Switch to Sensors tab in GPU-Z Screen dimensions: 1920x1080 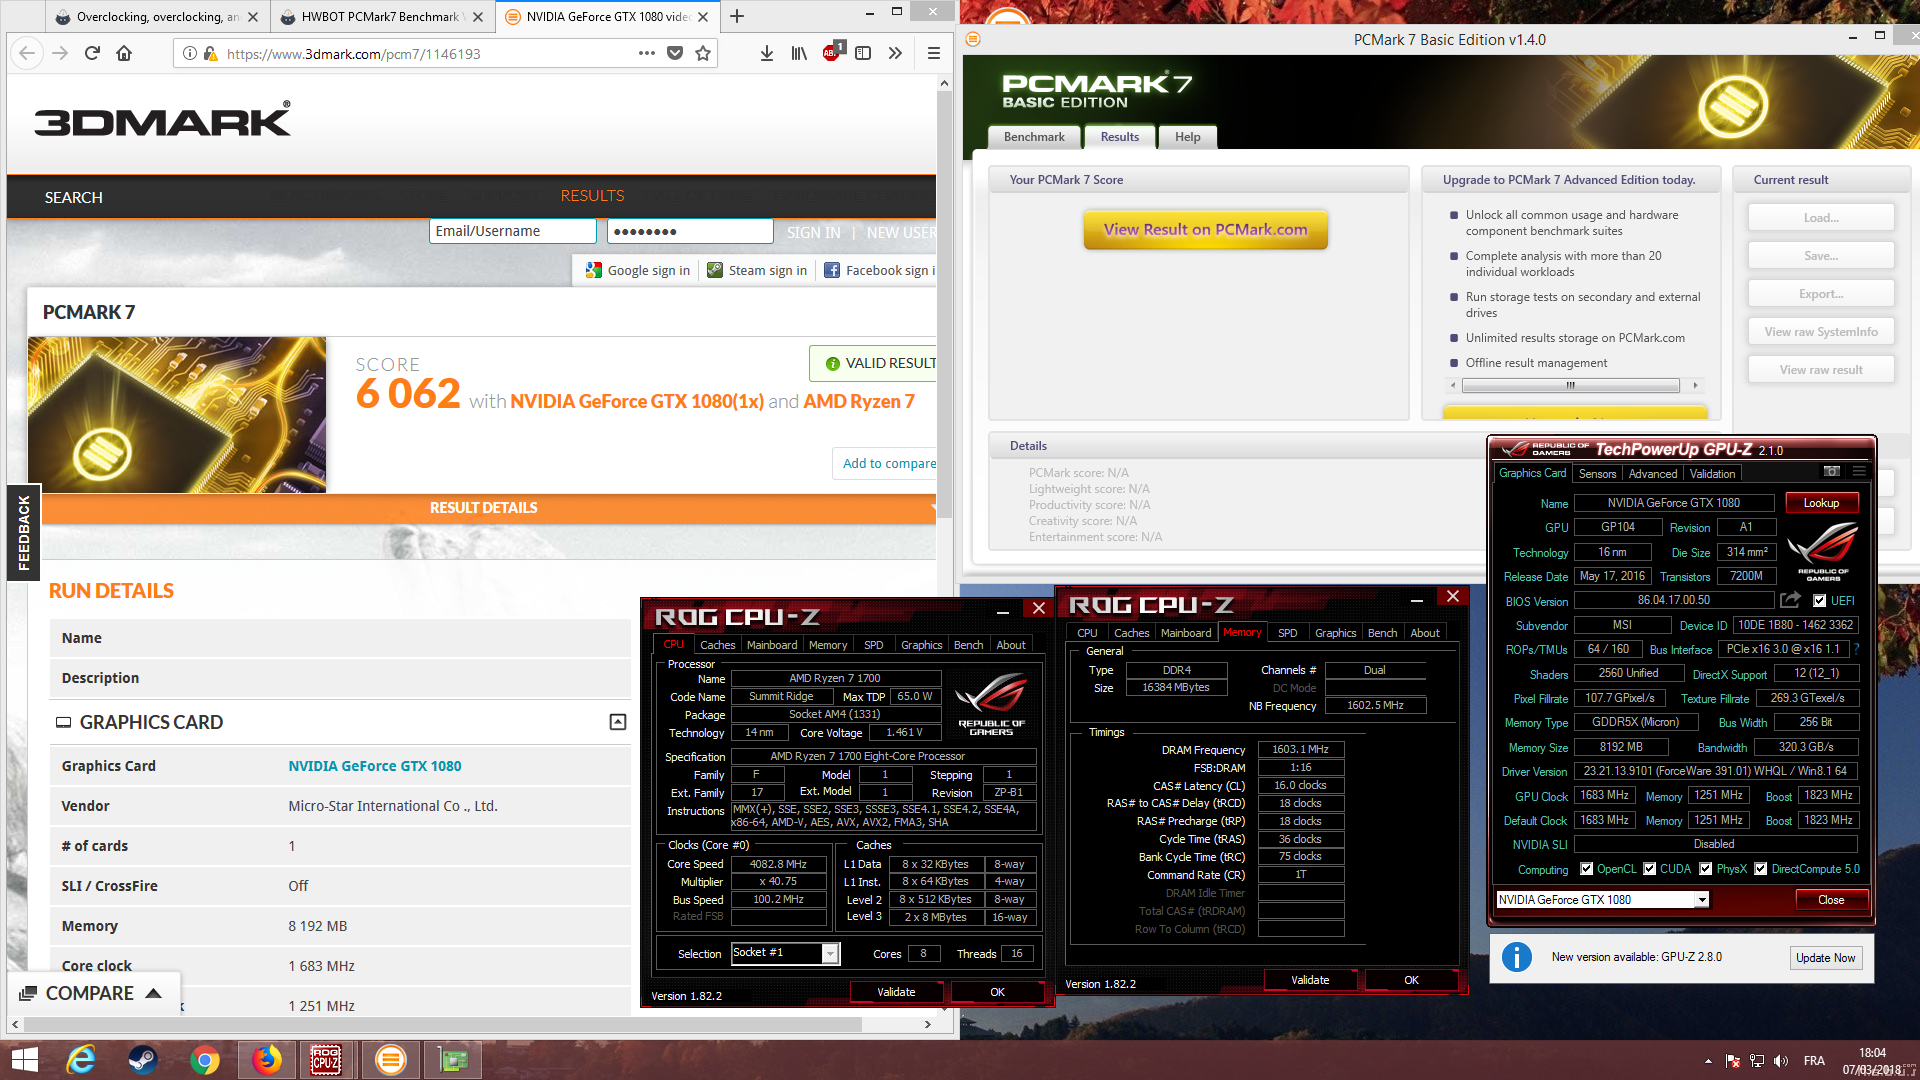tap(1597, 474)
